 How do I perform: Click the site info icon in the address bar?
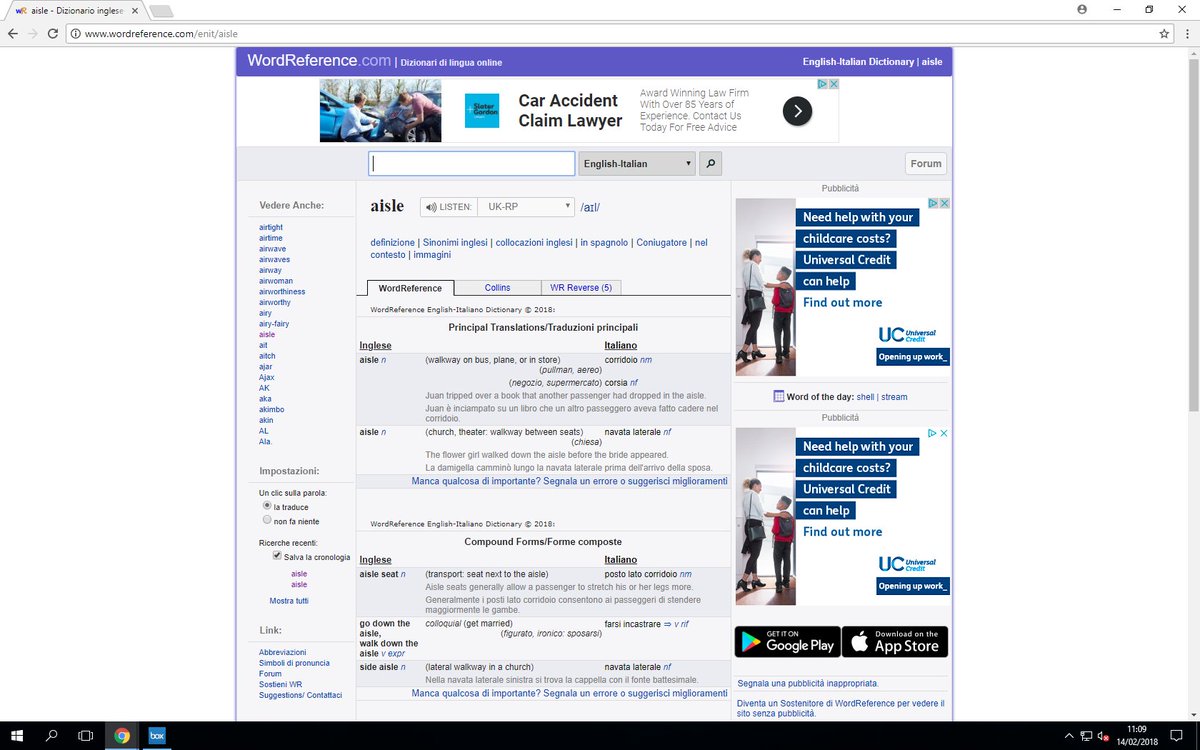75,33
